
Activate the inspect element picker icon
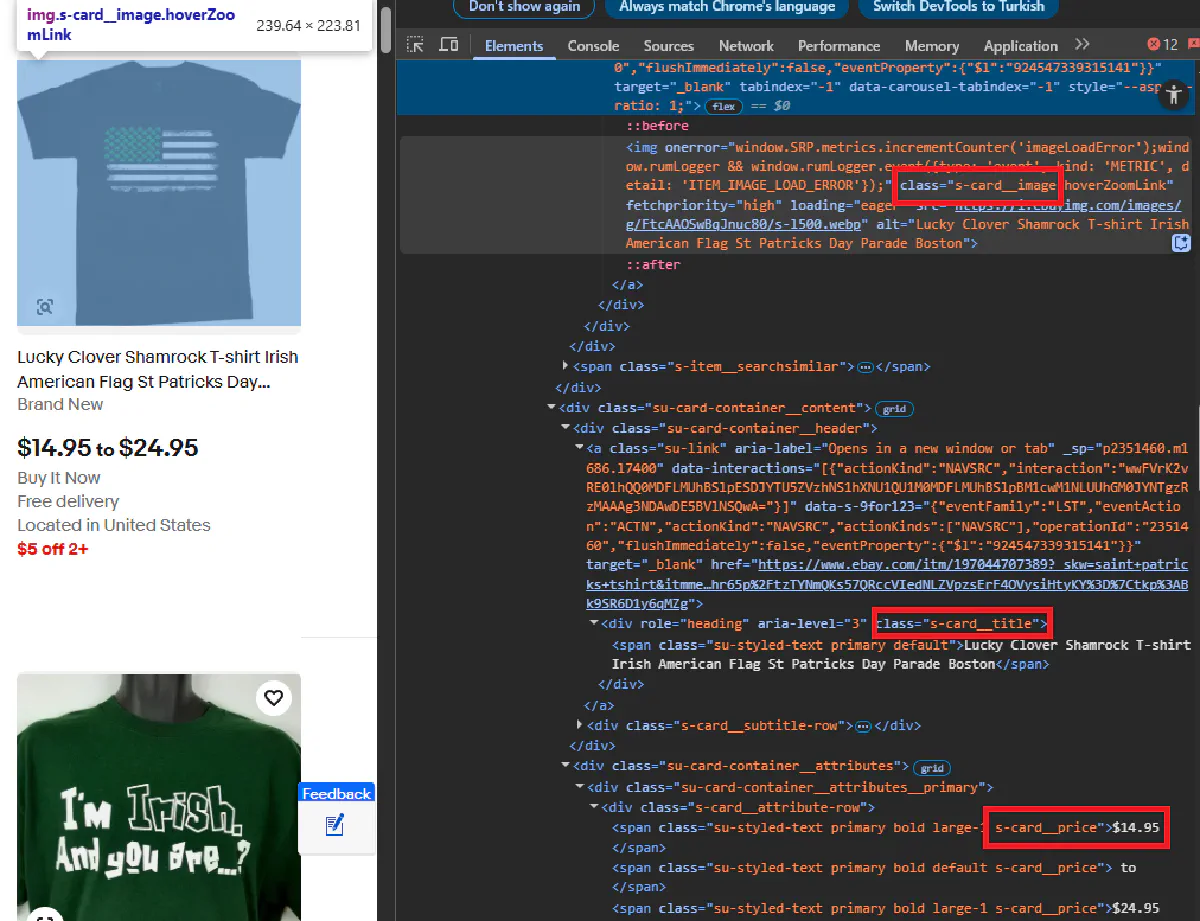416,45
